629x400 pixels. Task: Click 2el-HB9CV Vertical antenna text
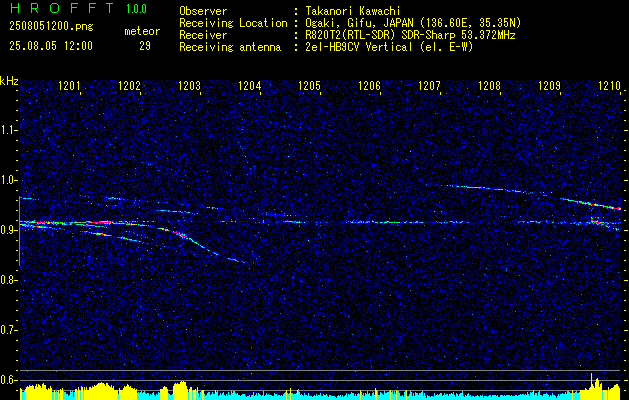tap(389, 47)
